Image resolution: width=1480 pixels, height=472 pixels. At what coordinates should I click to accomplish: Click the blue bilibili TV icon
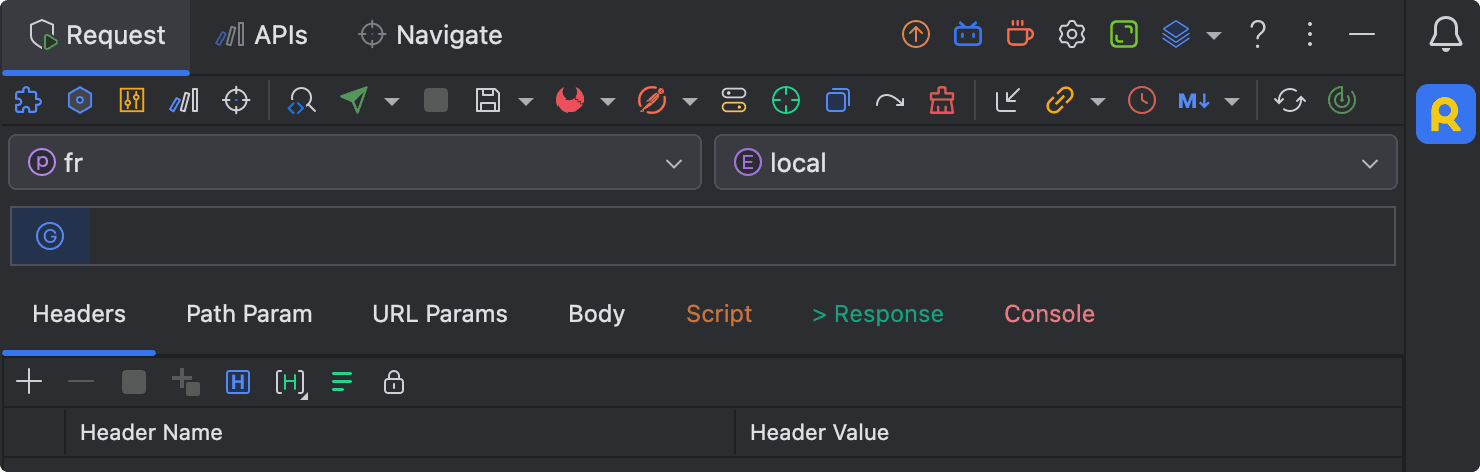click(x=967, y=35)
